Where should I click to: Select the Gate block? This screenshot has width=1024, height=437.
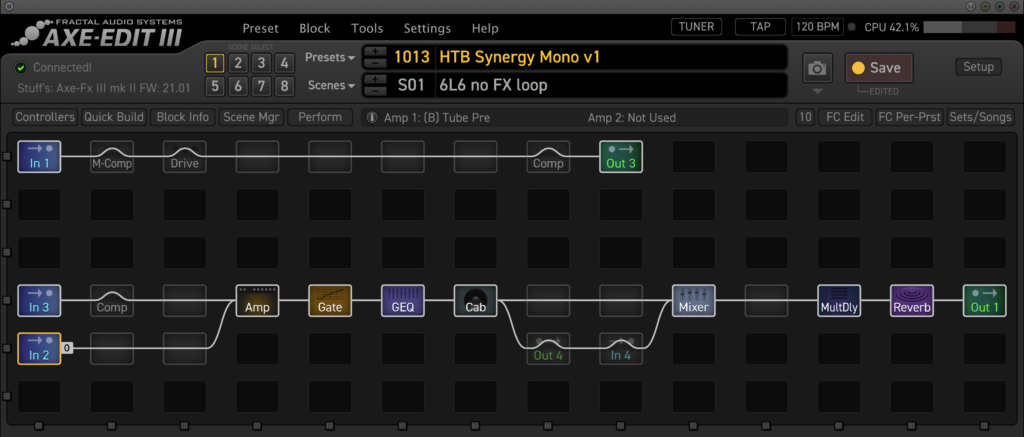330,300
